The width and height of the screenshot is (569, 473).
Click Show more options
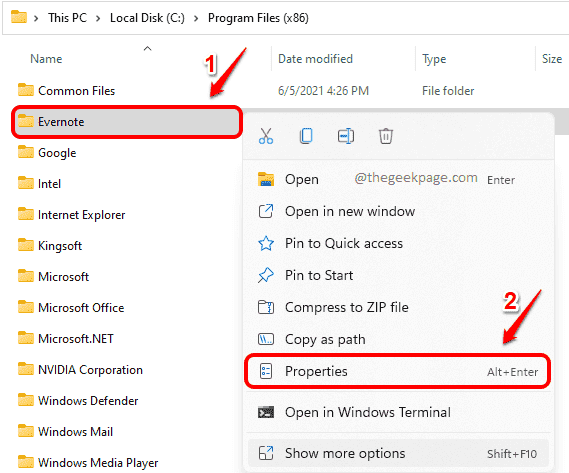(x=398, y=453)
